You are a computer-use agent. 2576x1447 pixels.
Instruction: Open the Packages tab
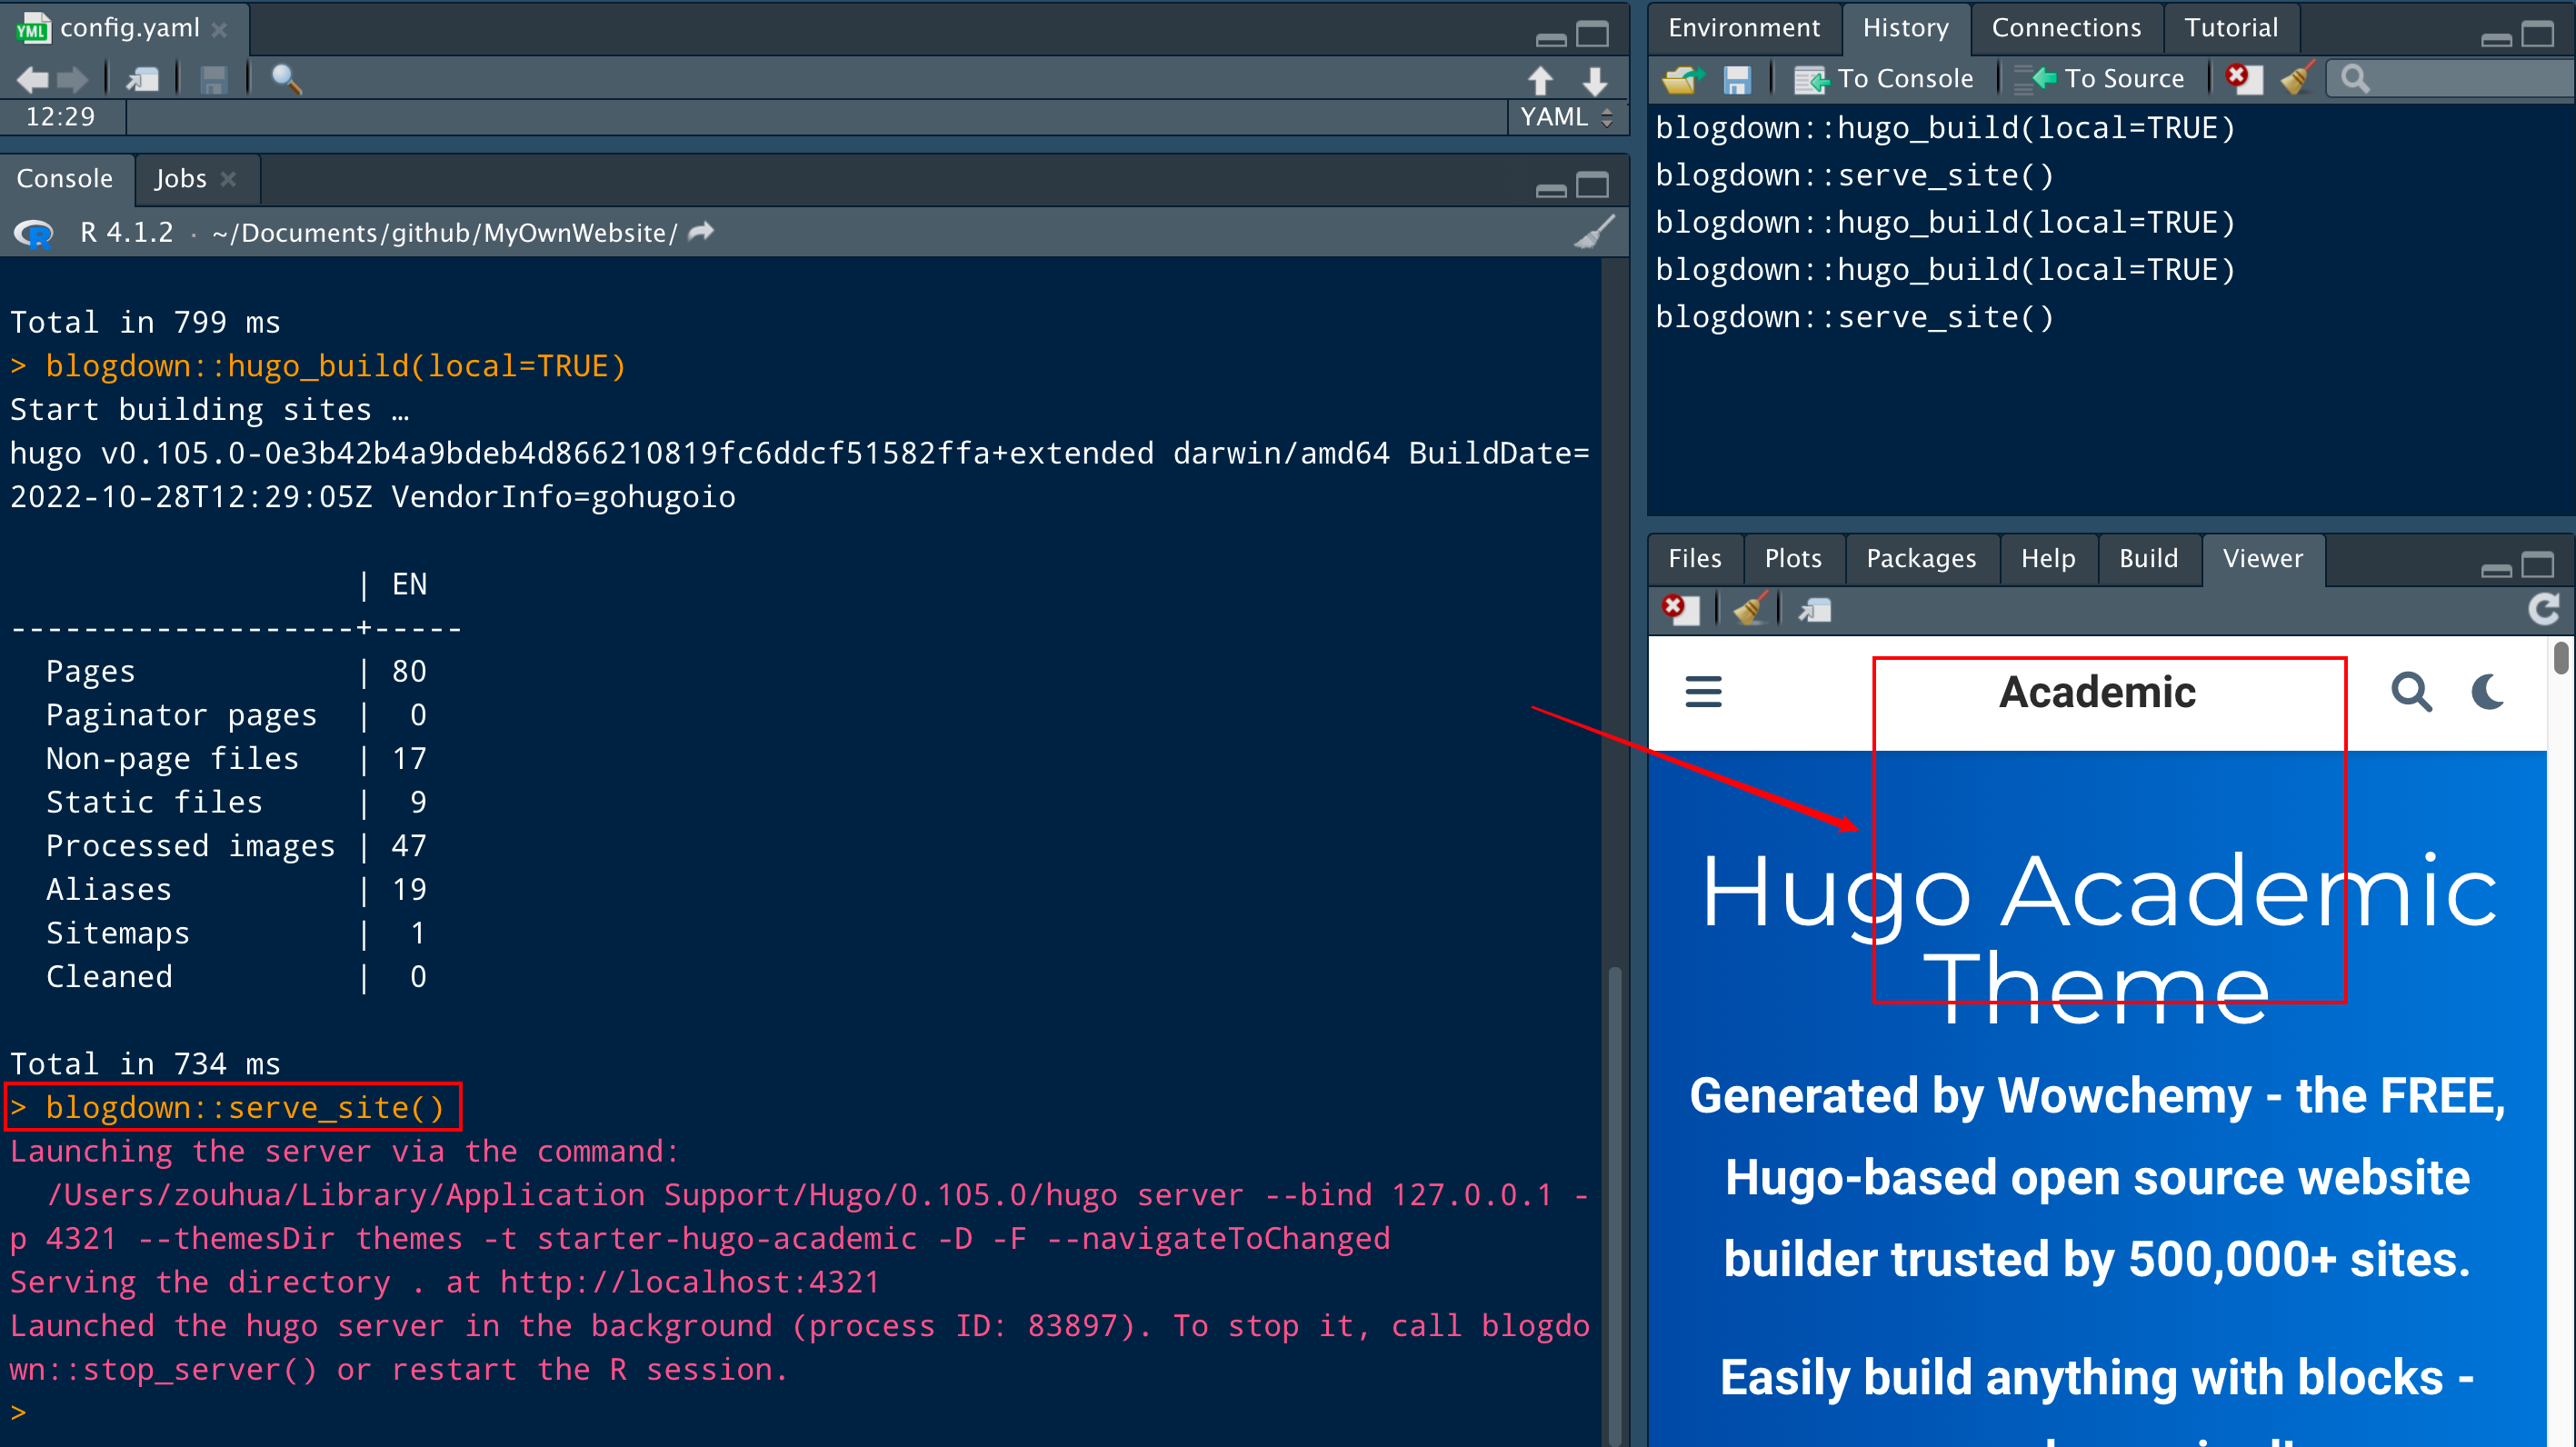[1920, 558]
